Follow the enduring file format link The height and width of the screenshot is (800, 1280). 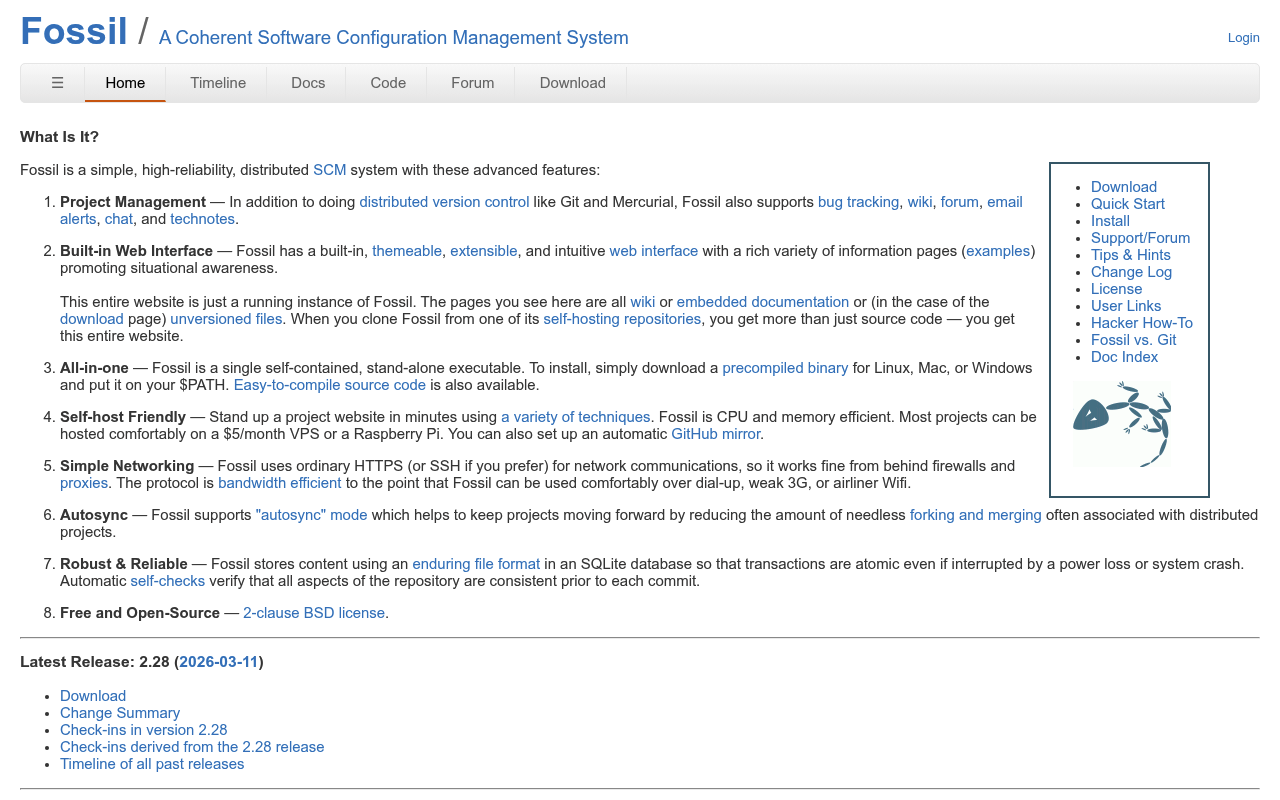(476, 564)
